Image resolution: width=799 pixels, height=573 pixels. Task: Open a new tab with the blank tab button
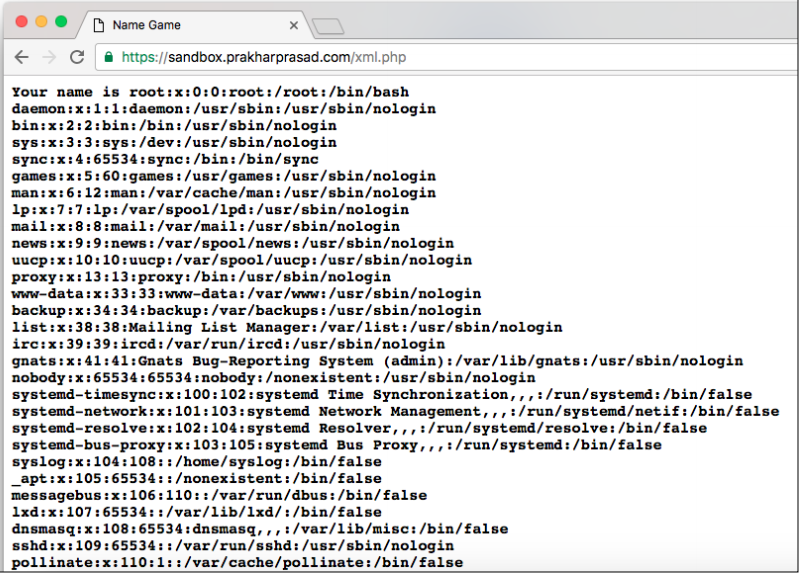[x=328, y=26]
